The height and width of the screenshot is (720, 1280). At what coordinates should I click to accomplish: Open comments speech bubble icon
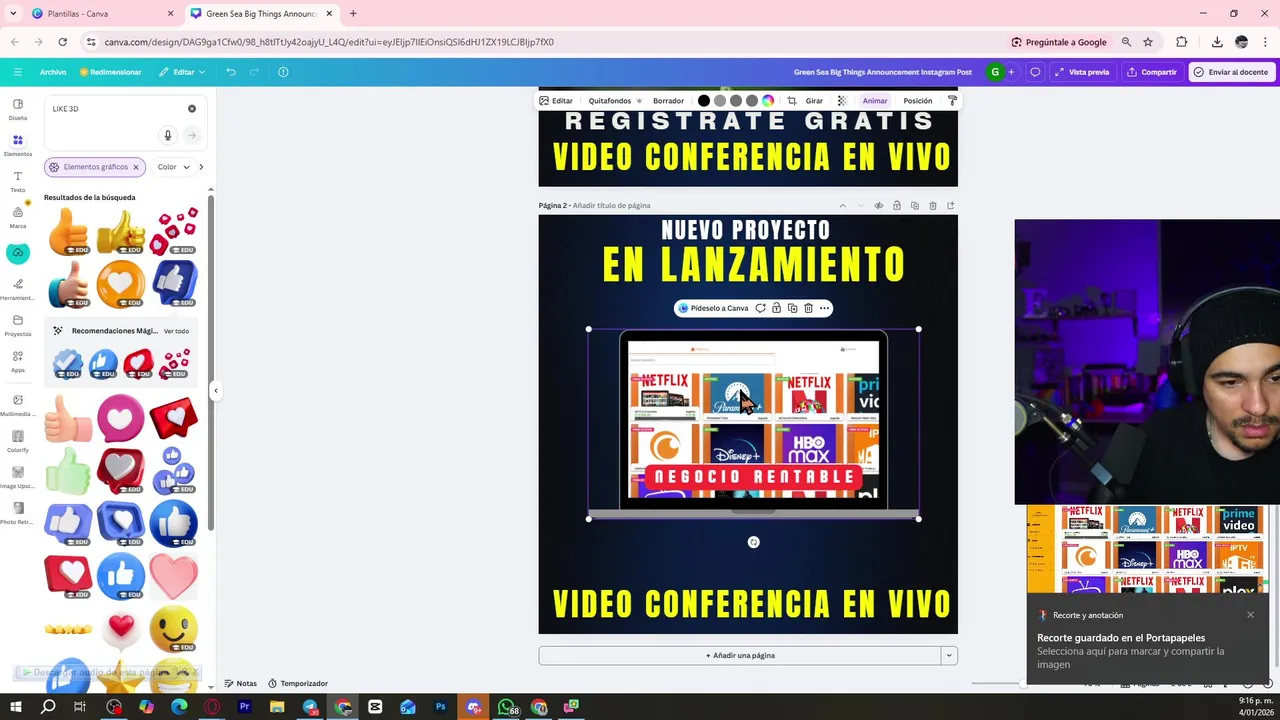click(x=1035, y=72)
